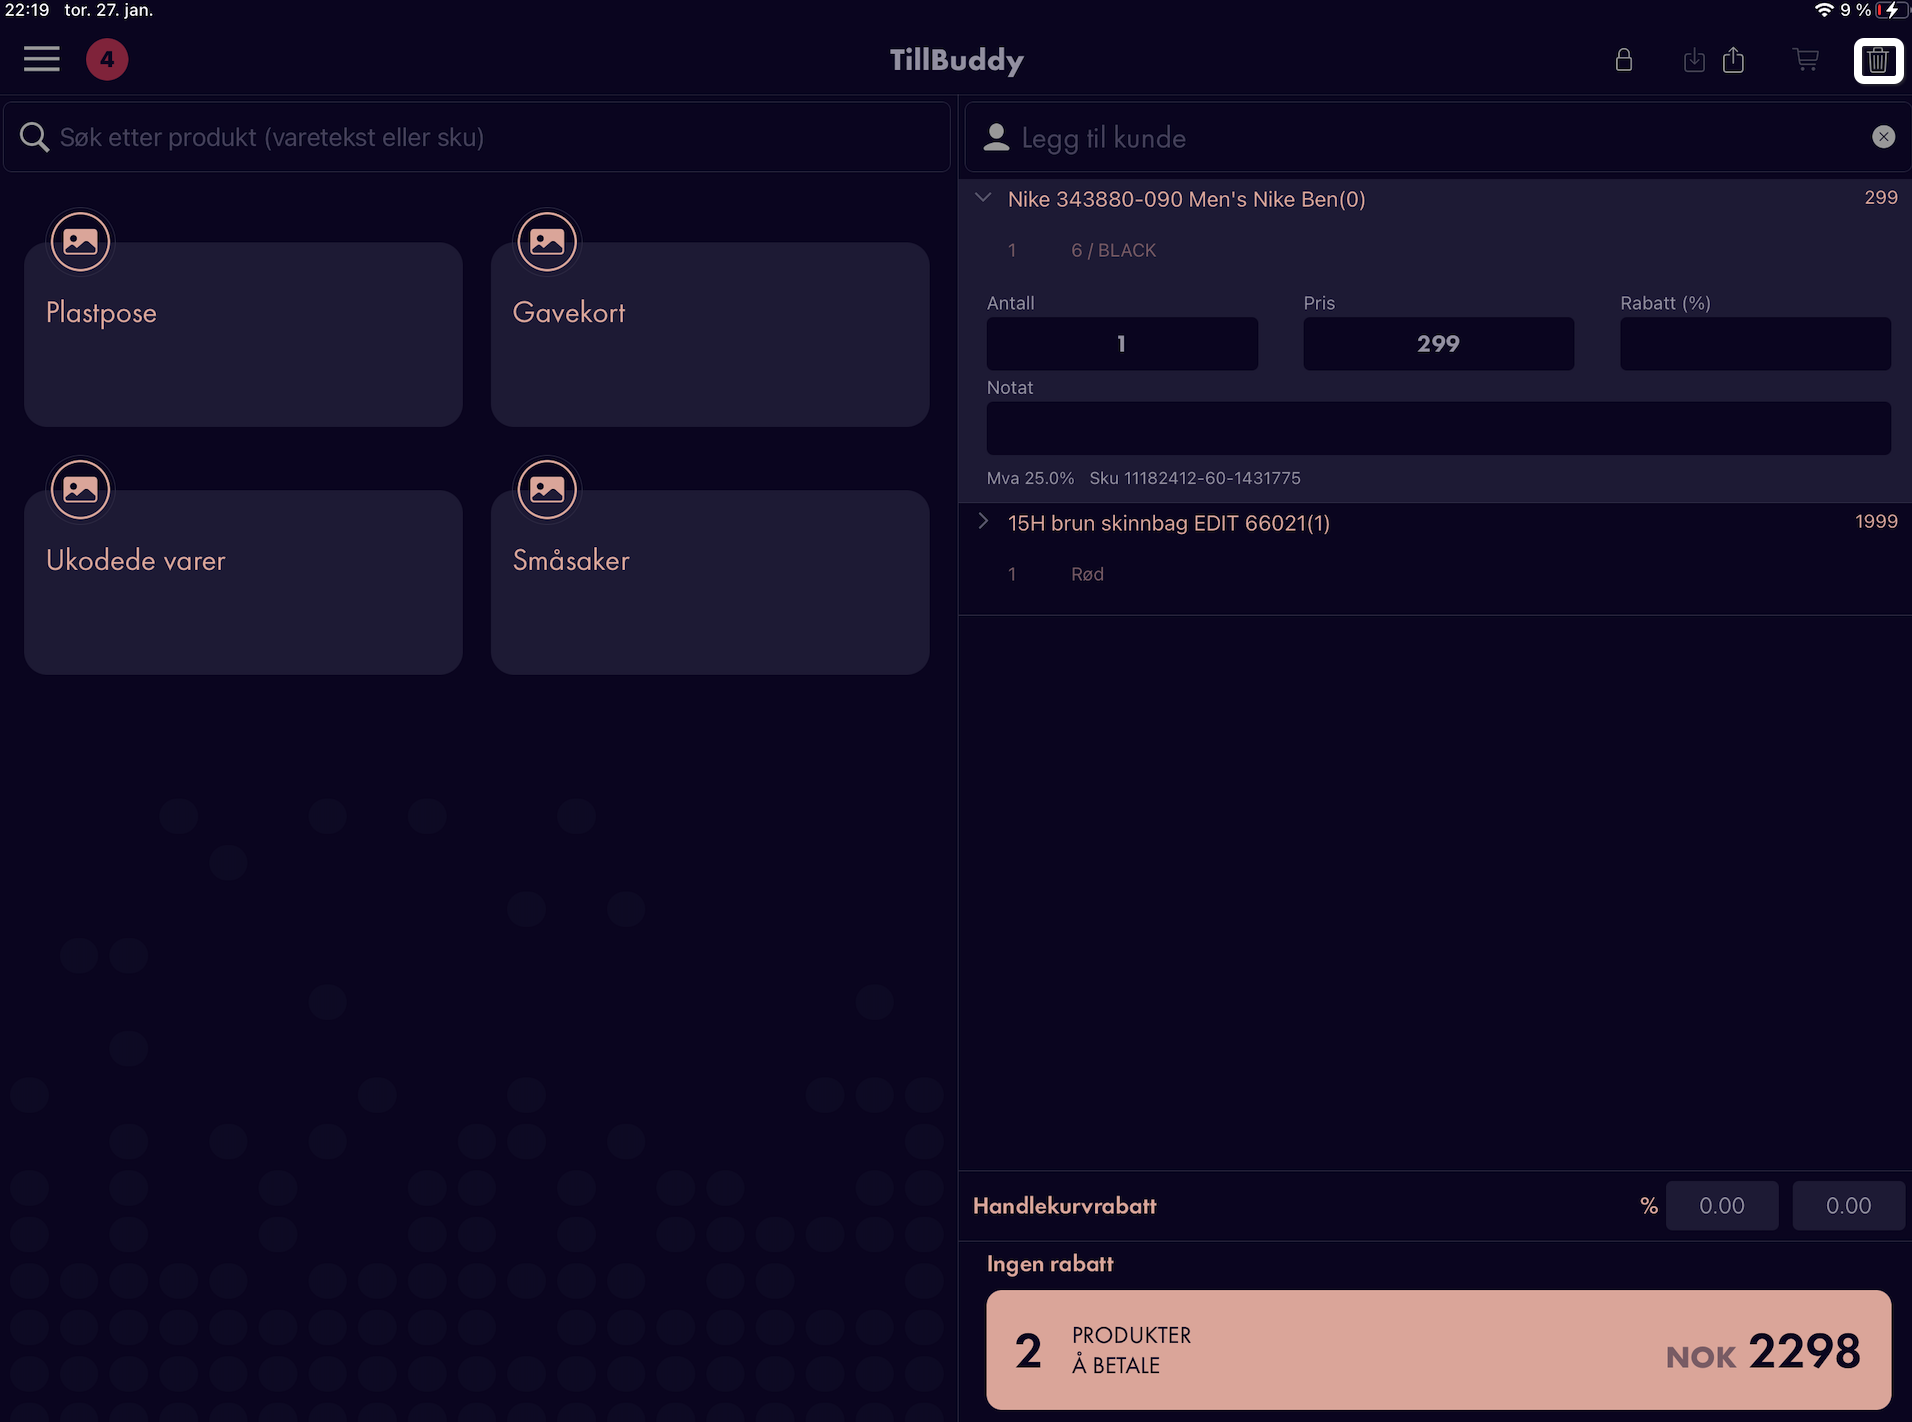This screenshot has height=1422, width=1912.
Task: Tap the red notification badge showing 4
Action: click(107, 59)
